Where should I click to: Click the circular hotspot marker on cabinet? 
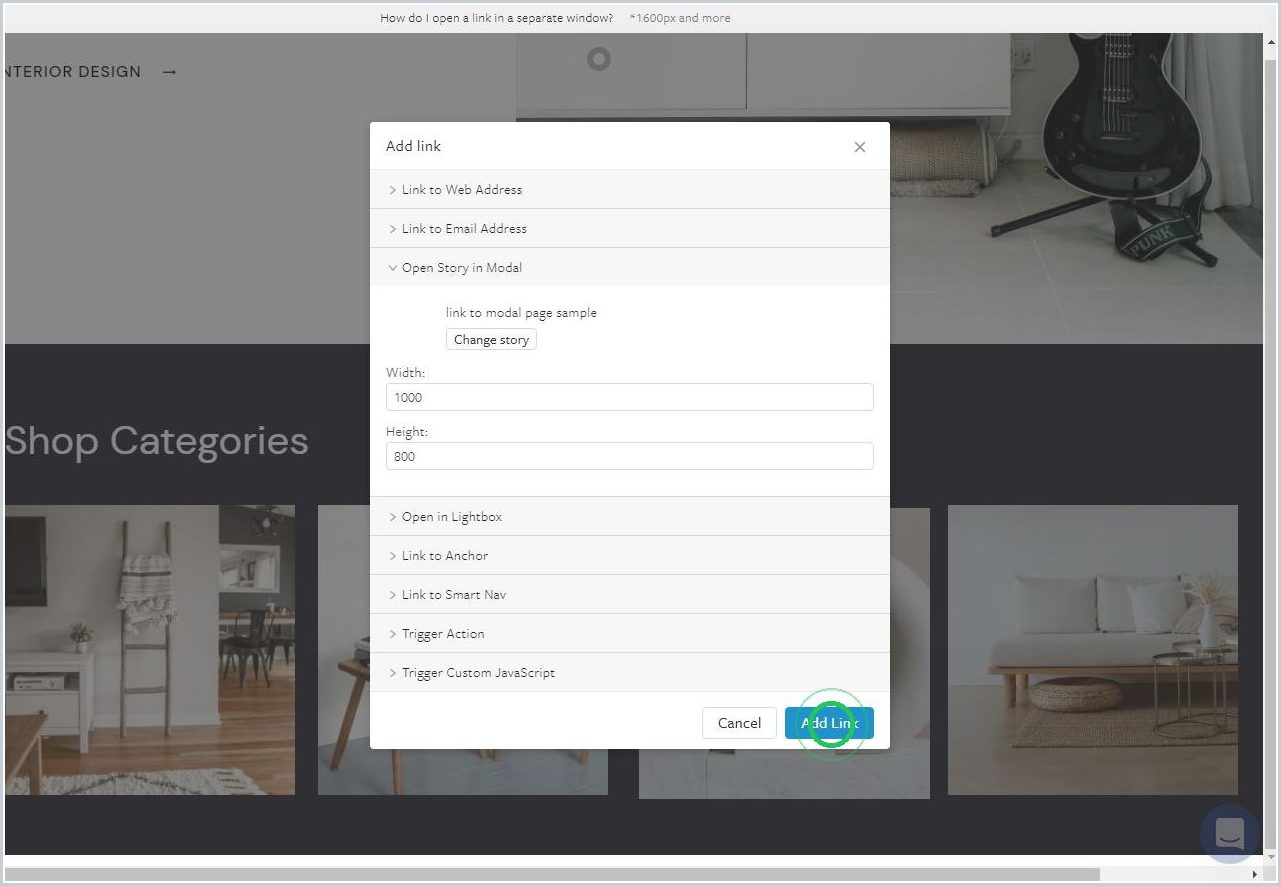tap(598, 59)
